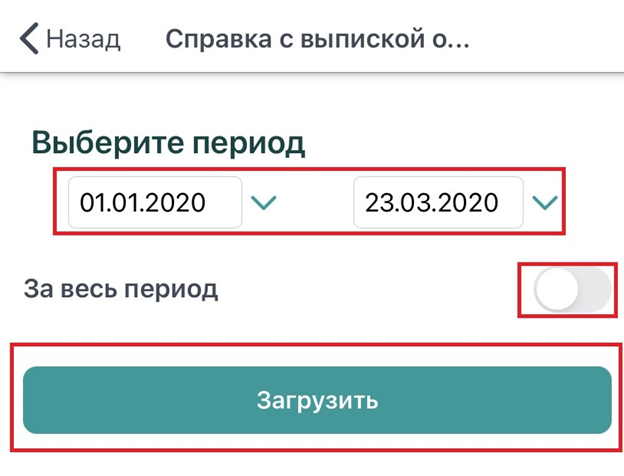Viewport: 624px width, 476px height.
Task: Select the end date field 23.03.2020
Action: click(x=438, y=203)
